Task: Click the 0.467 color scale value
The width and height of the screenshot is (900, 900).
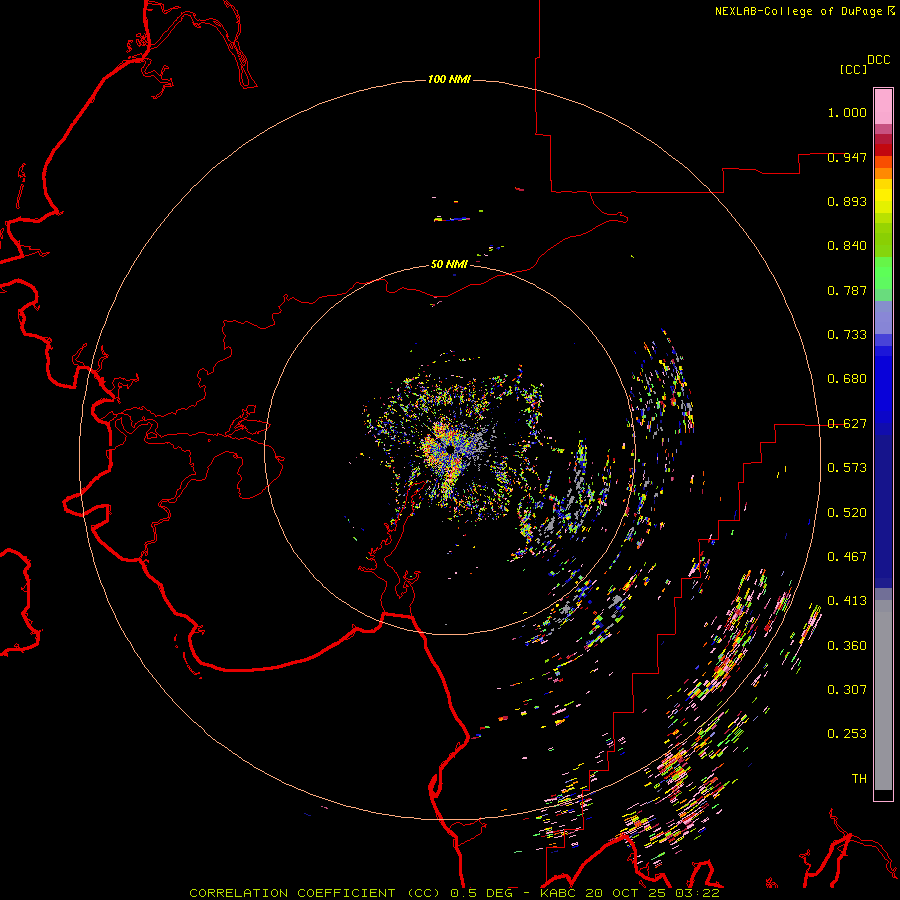Action: click(847, 557)
